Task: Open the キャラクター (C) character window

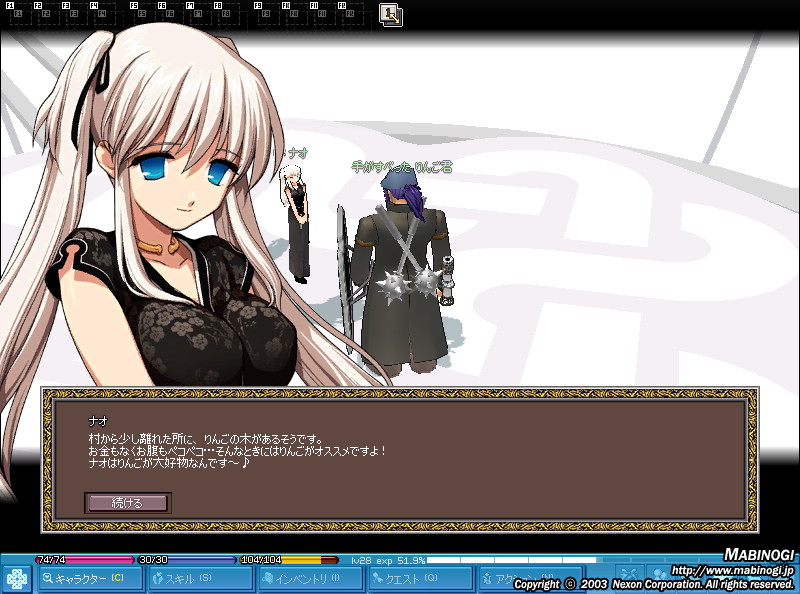Action: click(x=90, y=579)
